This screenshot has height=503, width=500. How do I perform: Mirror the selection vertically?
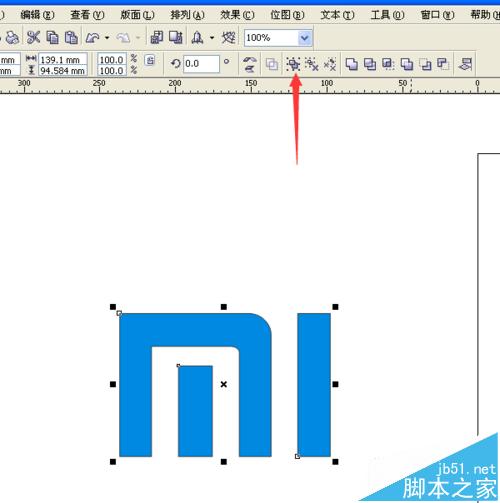[250, 68]
